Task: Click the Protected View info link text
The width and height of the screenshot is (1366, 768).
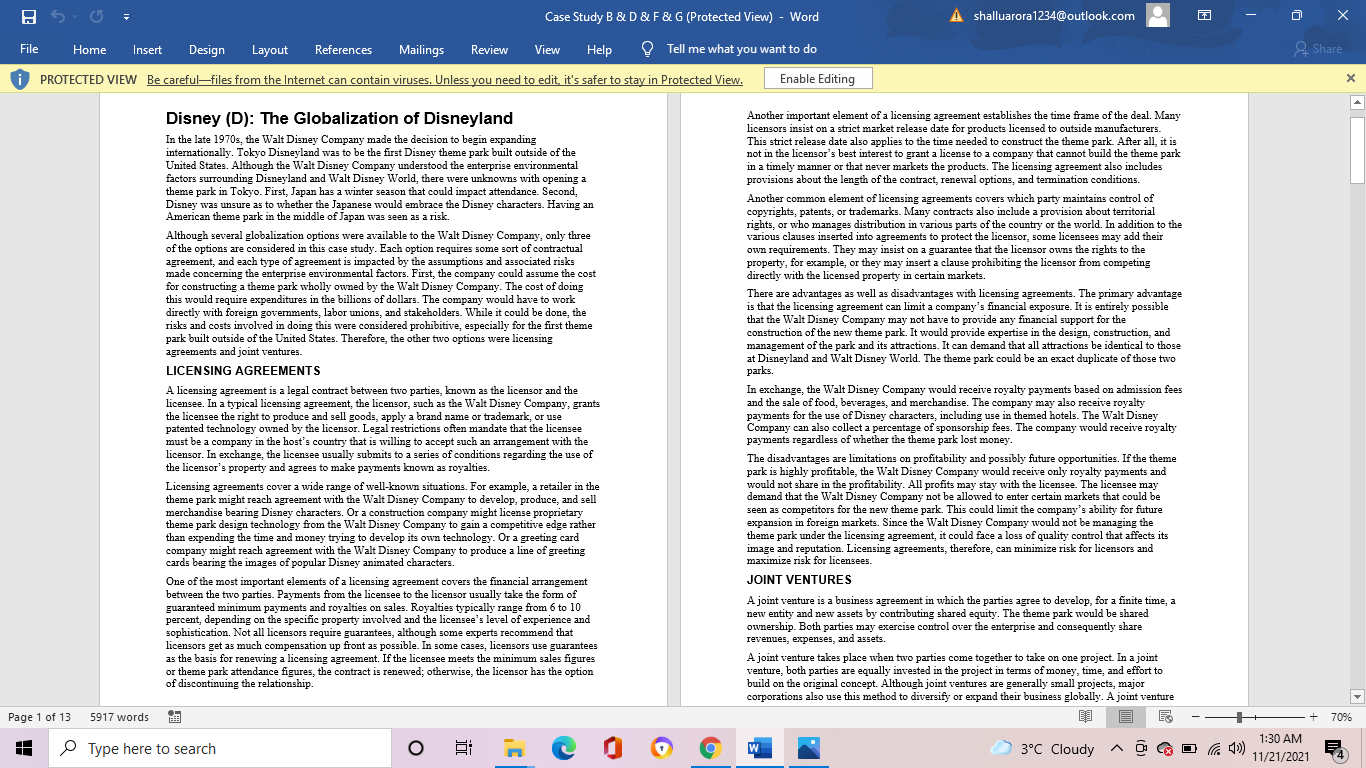Action: click(x=445, y=80)
